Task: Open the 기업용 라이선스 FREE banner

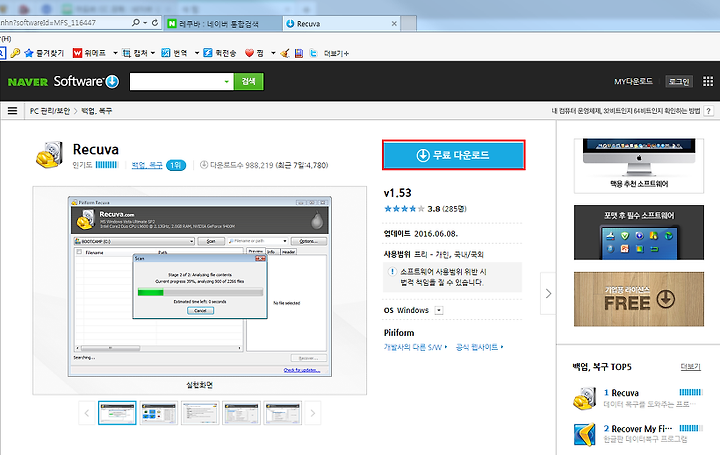Action: tap(639, 299)
